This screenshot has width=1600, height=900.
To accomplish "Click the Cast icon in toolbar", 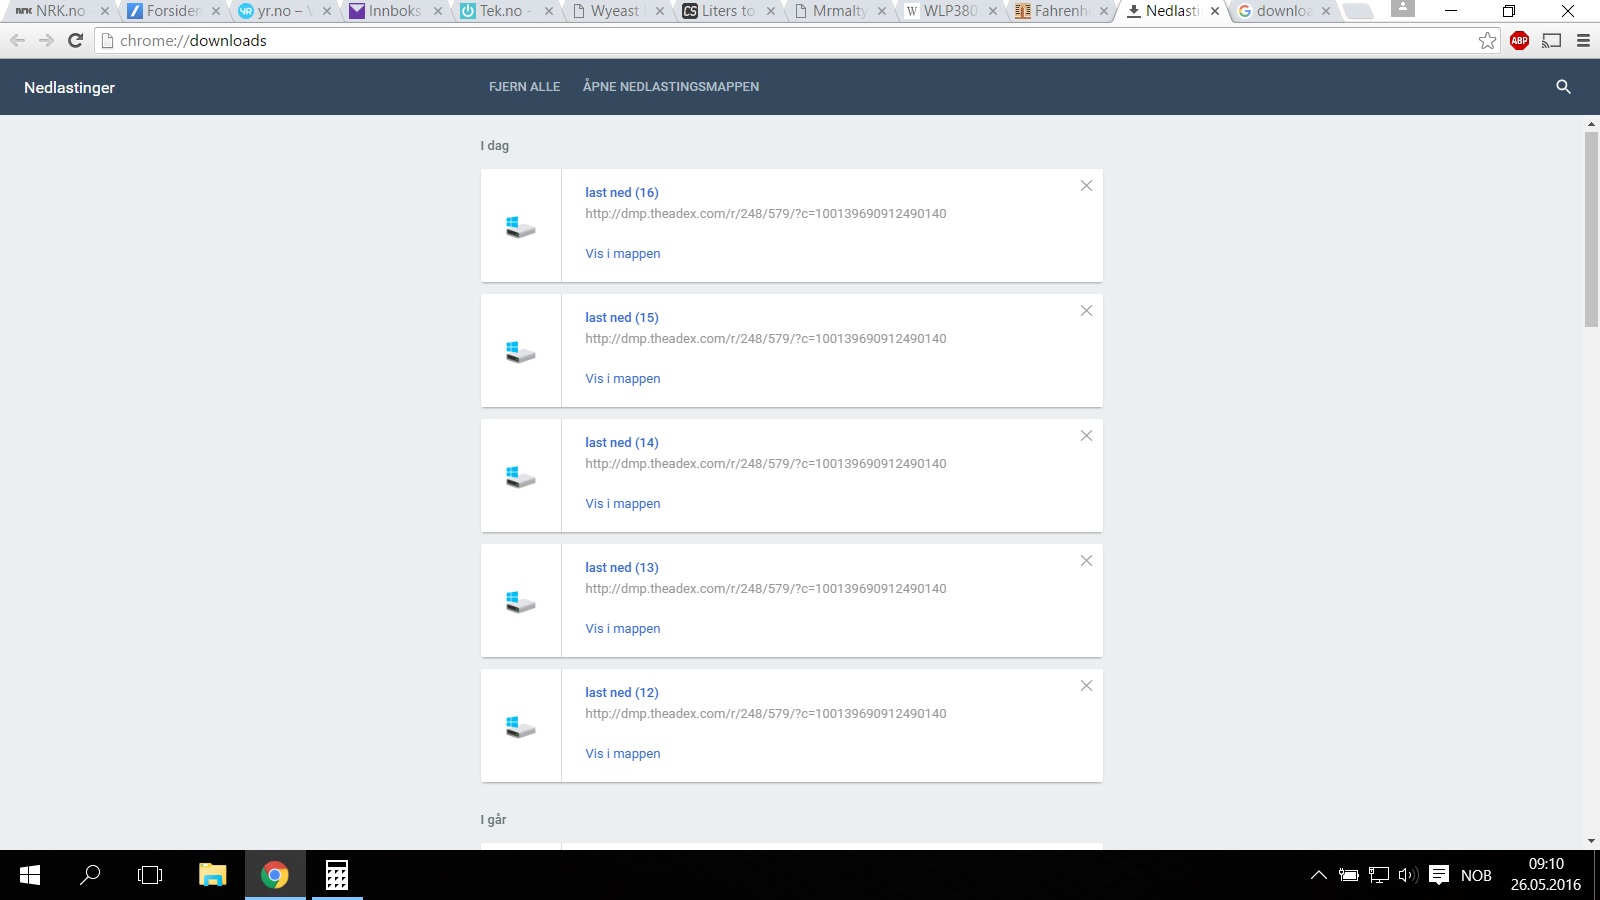I will click(1551, 40).
